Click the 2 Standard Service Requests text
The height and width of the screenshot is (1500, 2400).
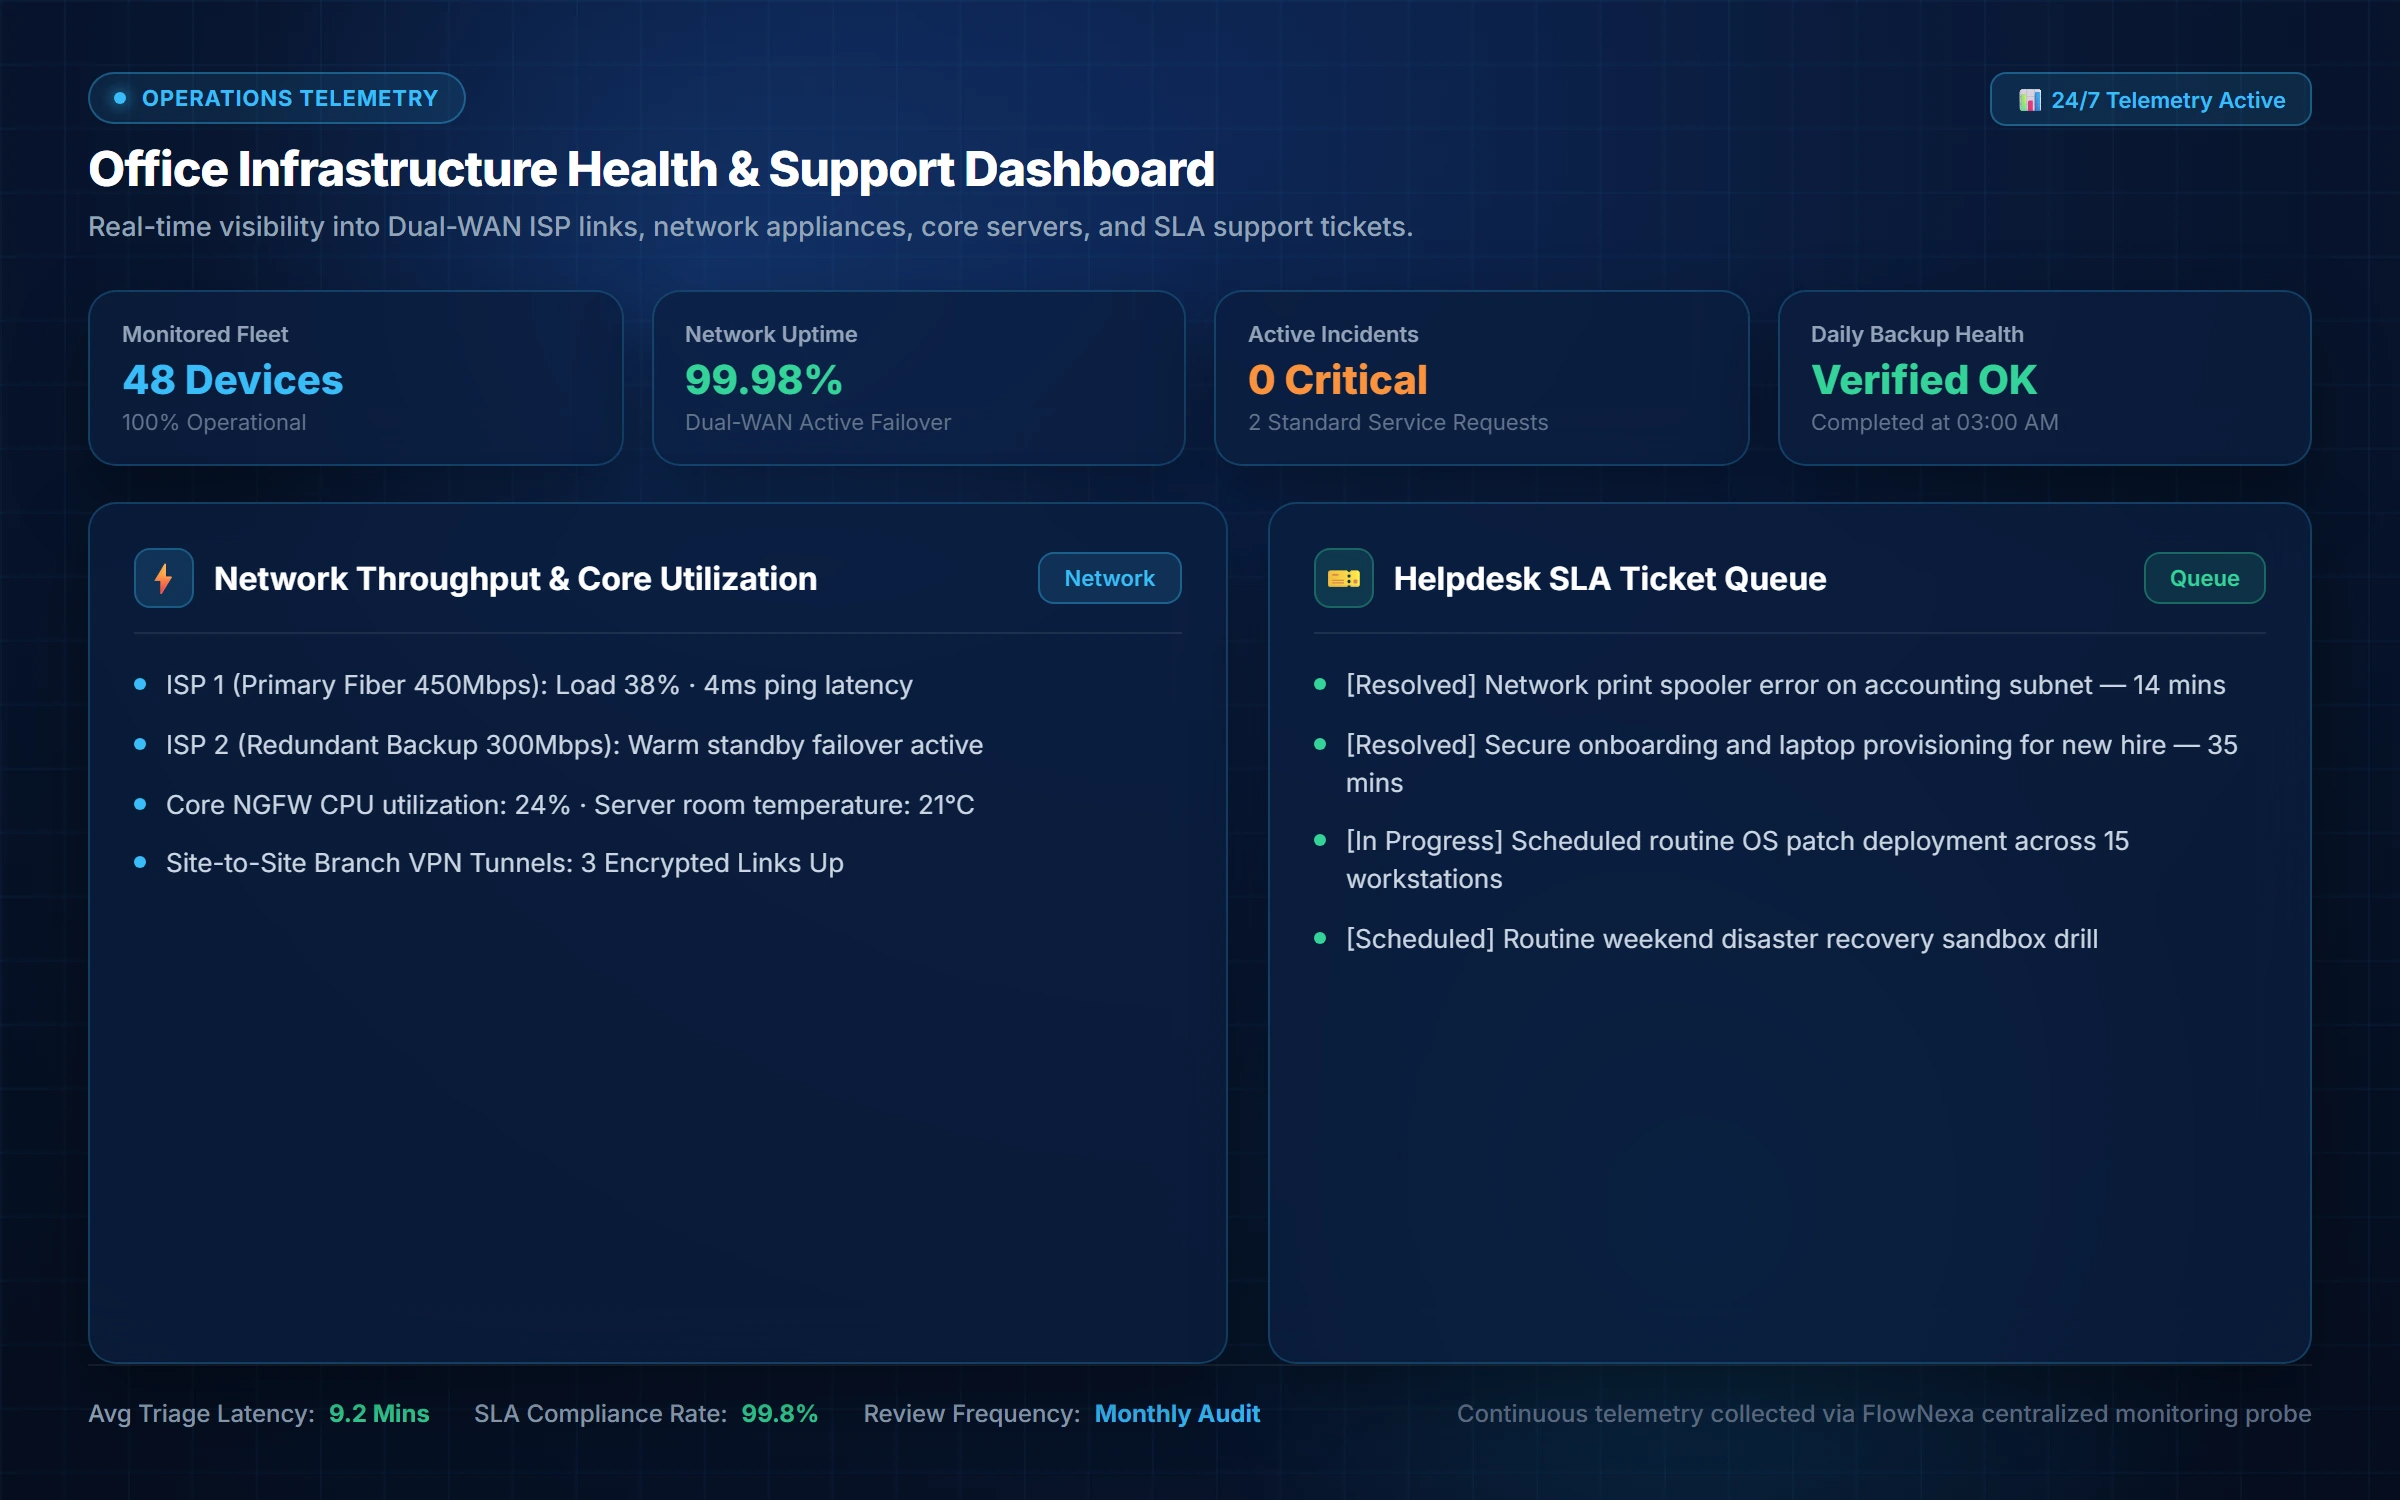point(1397,422)
